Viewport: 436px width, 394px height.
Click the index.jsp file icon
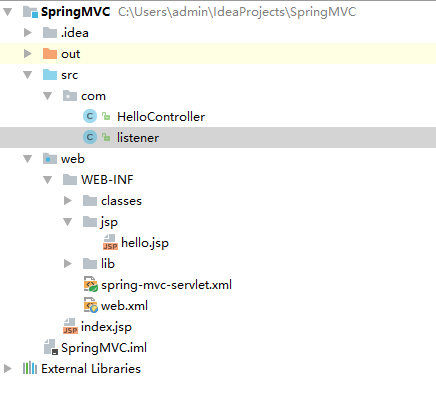coord(70,326)
